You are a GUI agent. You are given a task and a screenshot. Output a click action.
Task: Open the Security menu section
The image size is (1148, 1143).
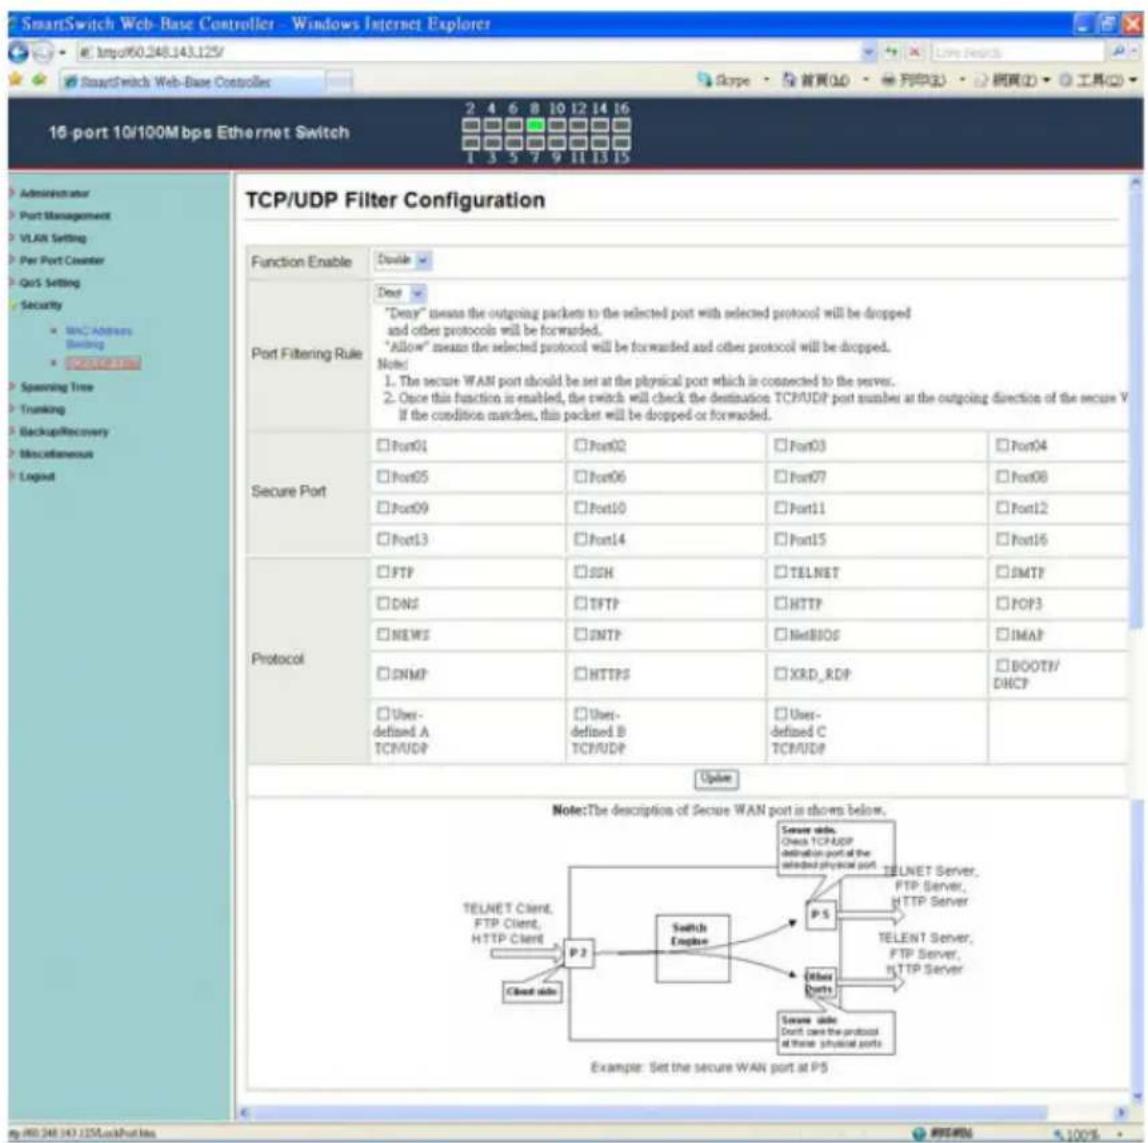(x=41, y=305)
